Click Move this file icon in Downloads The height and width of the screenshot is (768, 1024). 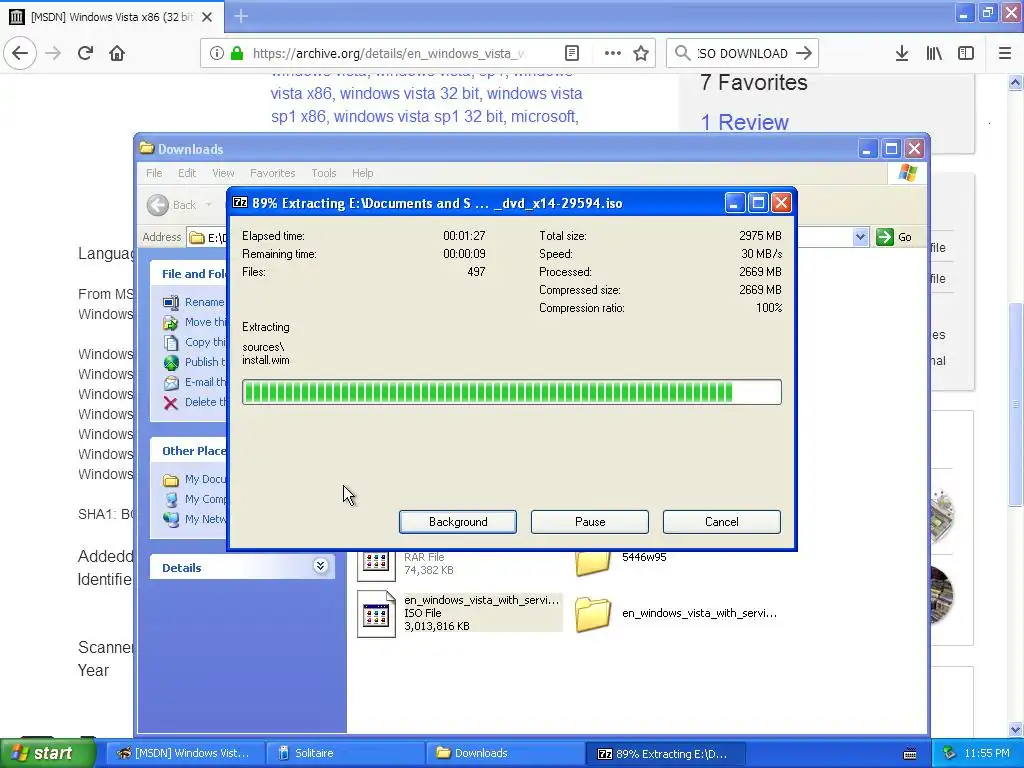pos(170,322)
